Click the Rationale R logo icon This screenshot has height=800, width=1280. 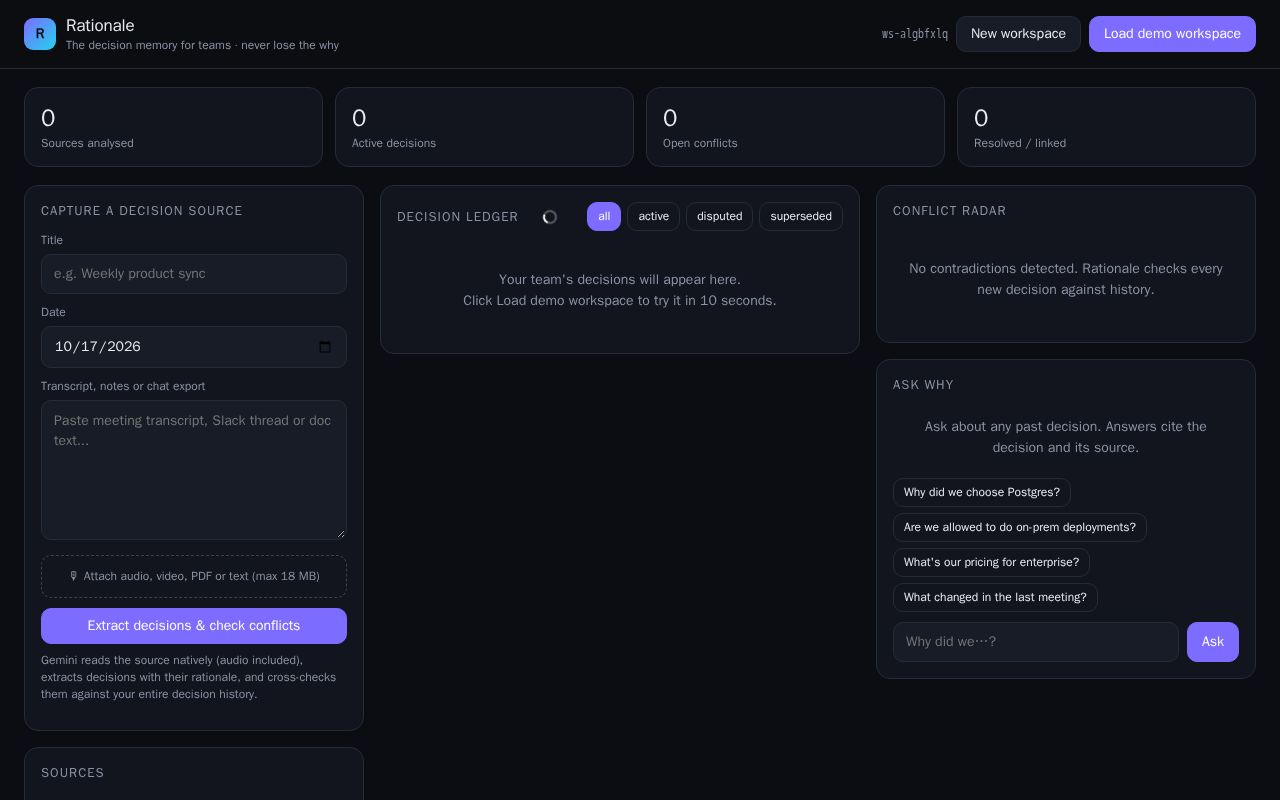coord(40,34)
